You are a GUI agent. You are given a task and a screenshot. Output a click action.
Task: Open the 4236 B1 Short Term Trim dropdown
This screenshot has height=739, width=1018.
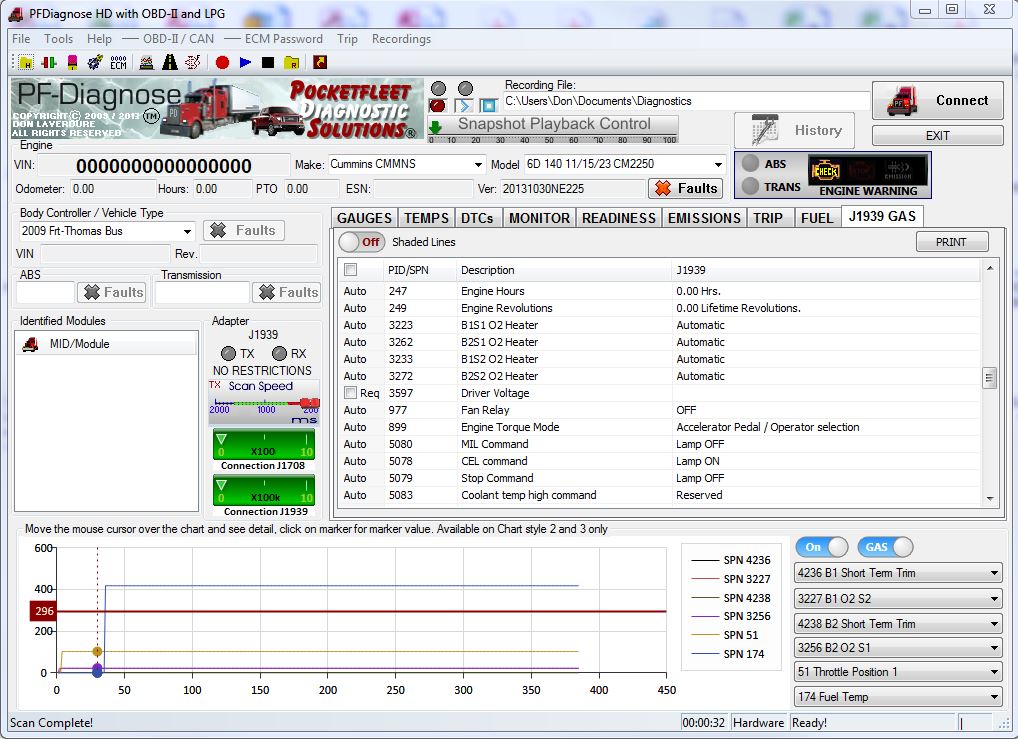click(x=898, y=573)
